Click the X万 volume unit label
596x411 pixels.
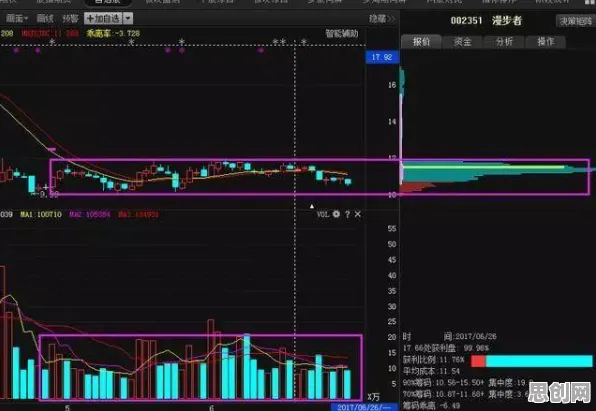[x=374, y=397]
